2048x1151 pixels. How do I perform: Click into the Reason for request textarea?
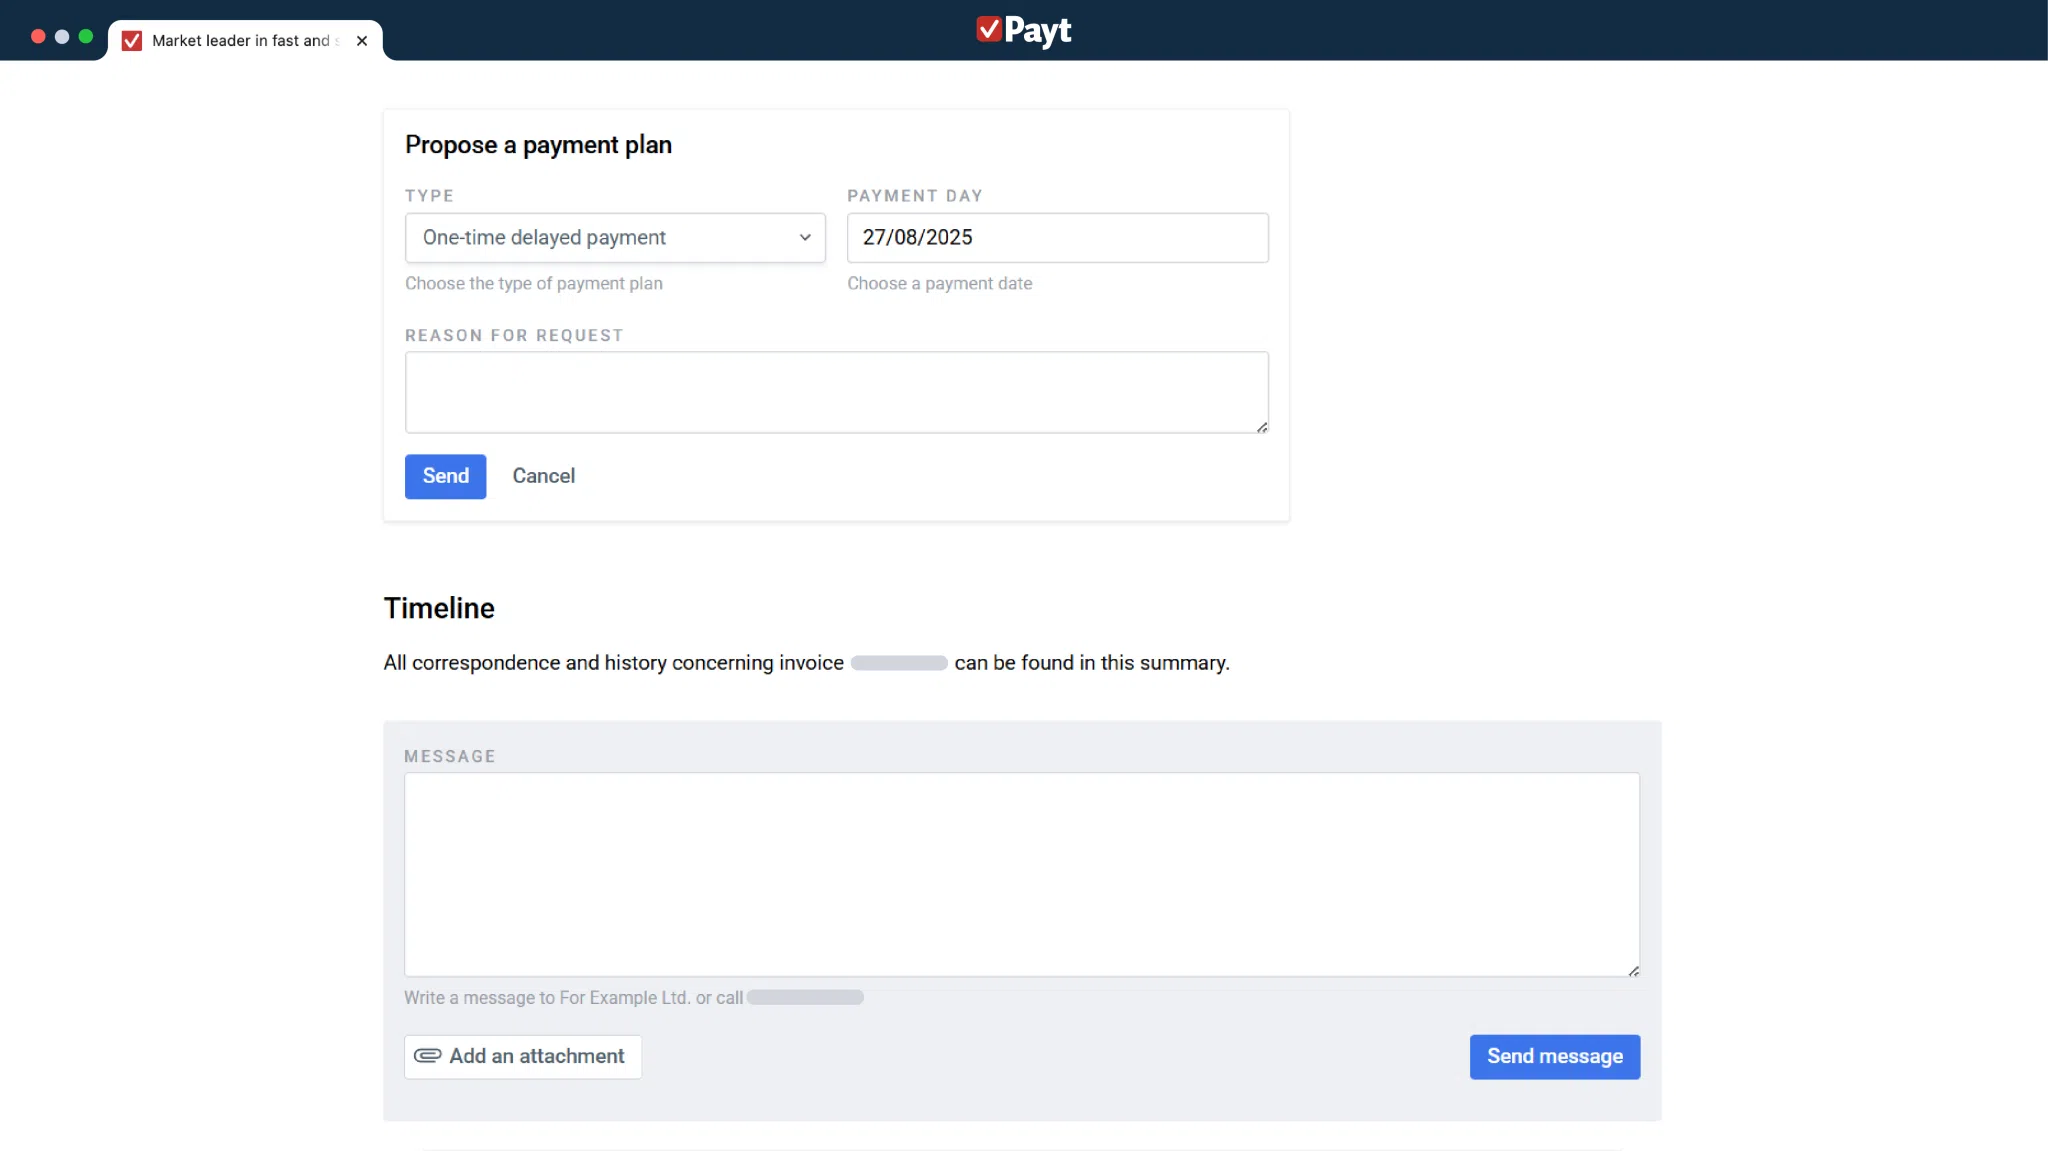(836, 392)
